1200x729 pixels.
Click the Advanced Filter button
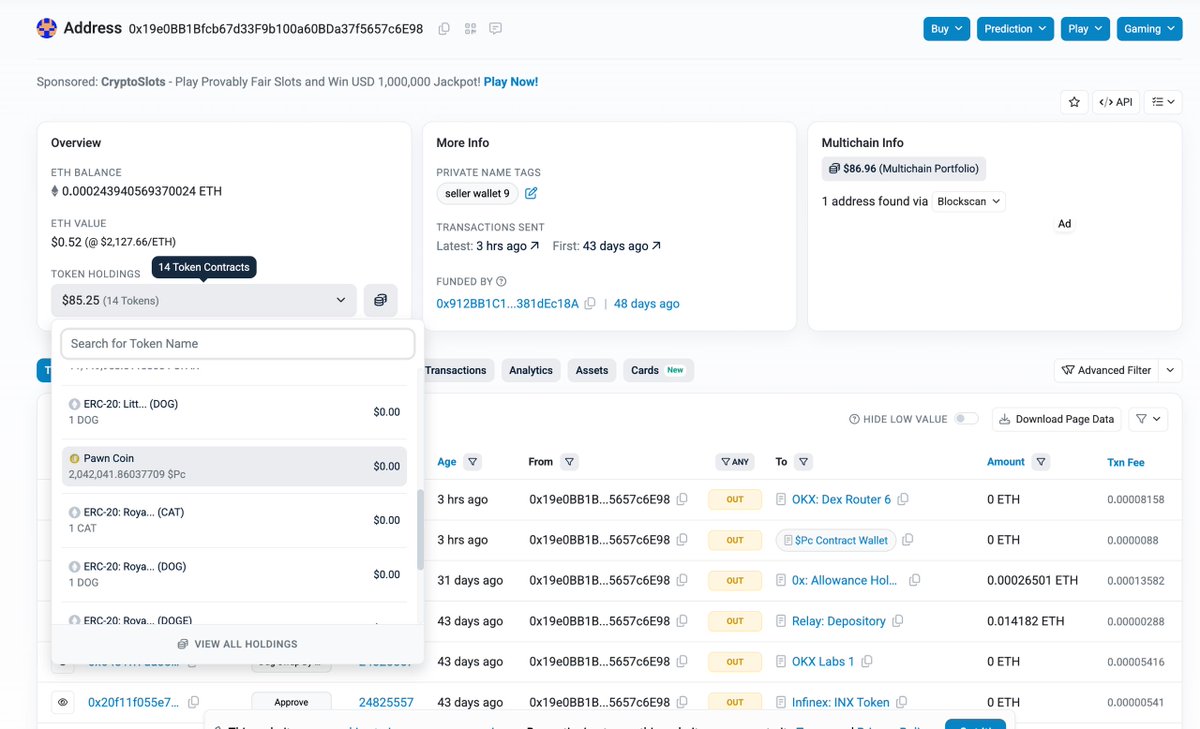[x=1107, y=370]
